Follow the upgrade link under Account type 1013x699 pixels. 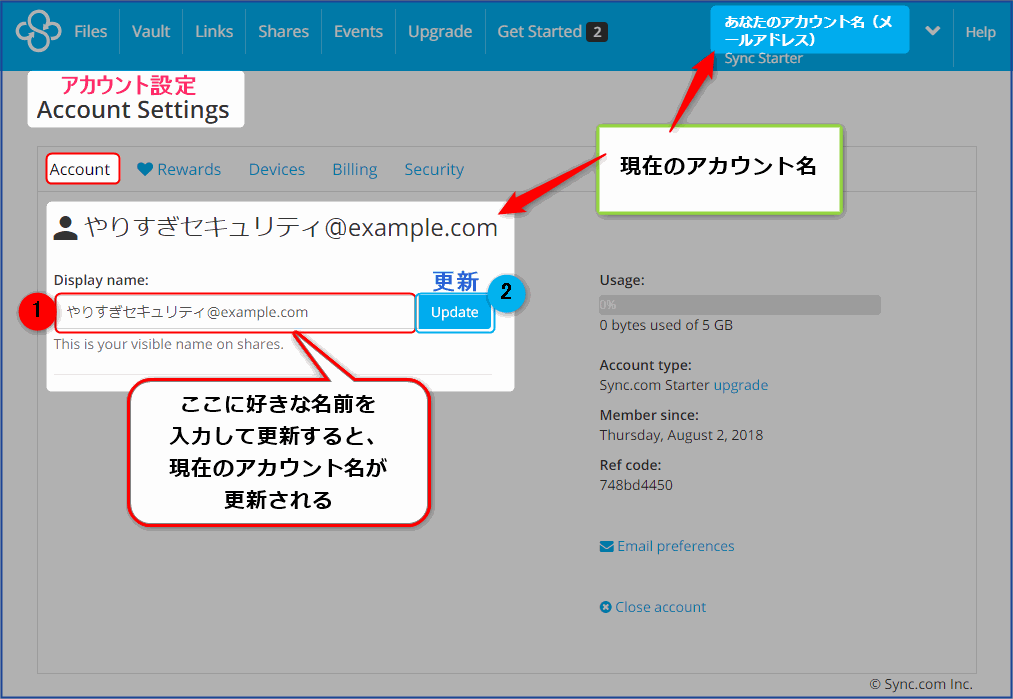coord(740,385)
